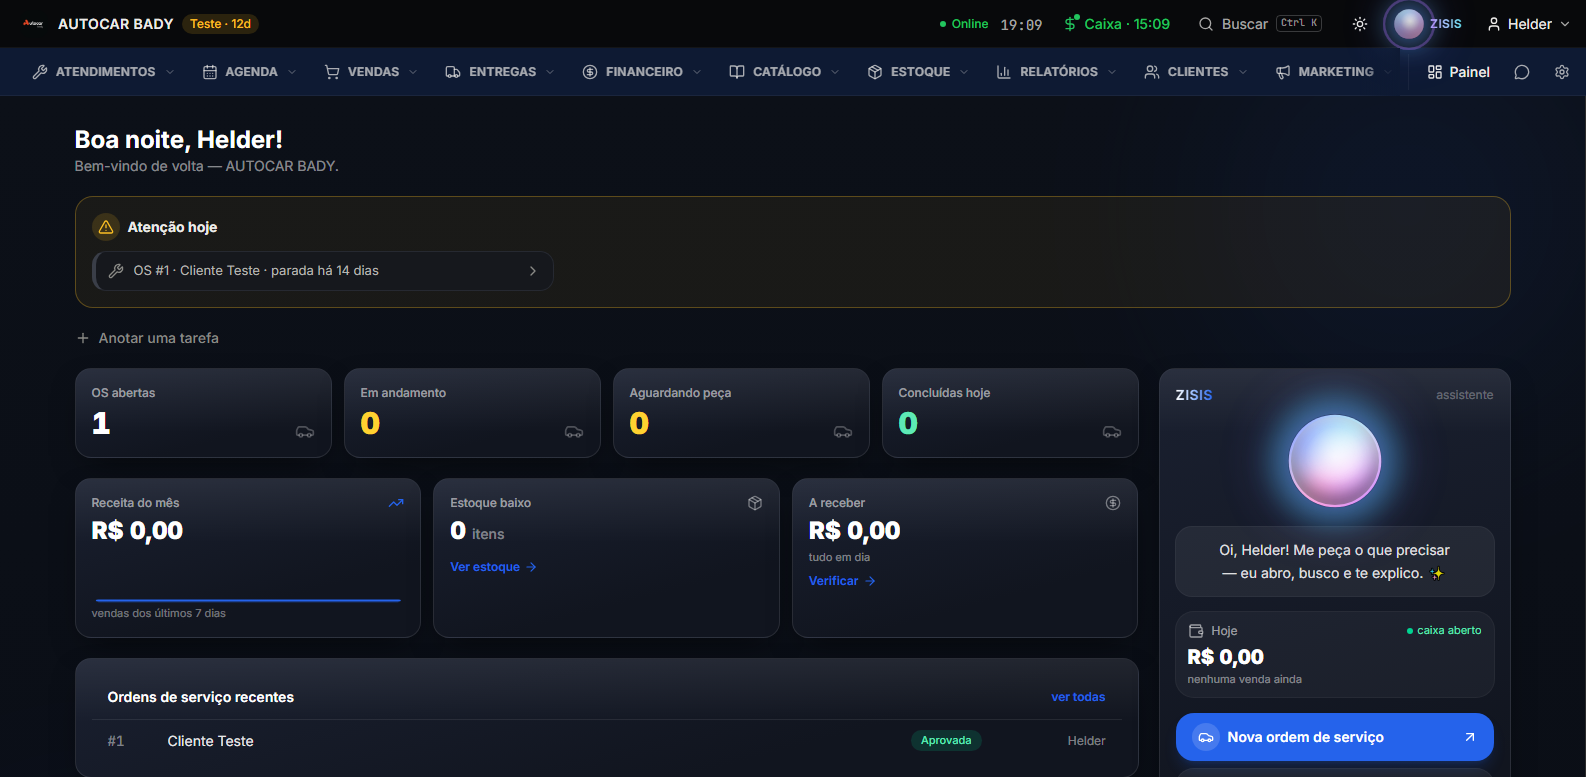Expand the ATENDIMENTOS dropdown menu
The width and height of the screenshot is (1586, 777).
104,72
